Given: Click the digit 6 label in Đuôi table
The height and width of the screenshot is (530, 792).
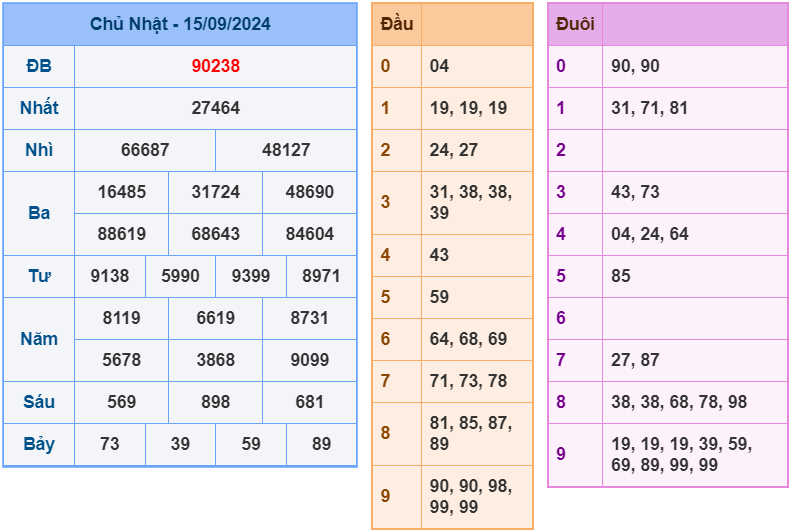Looking at the screenshot, I should [x=561, y=318].
